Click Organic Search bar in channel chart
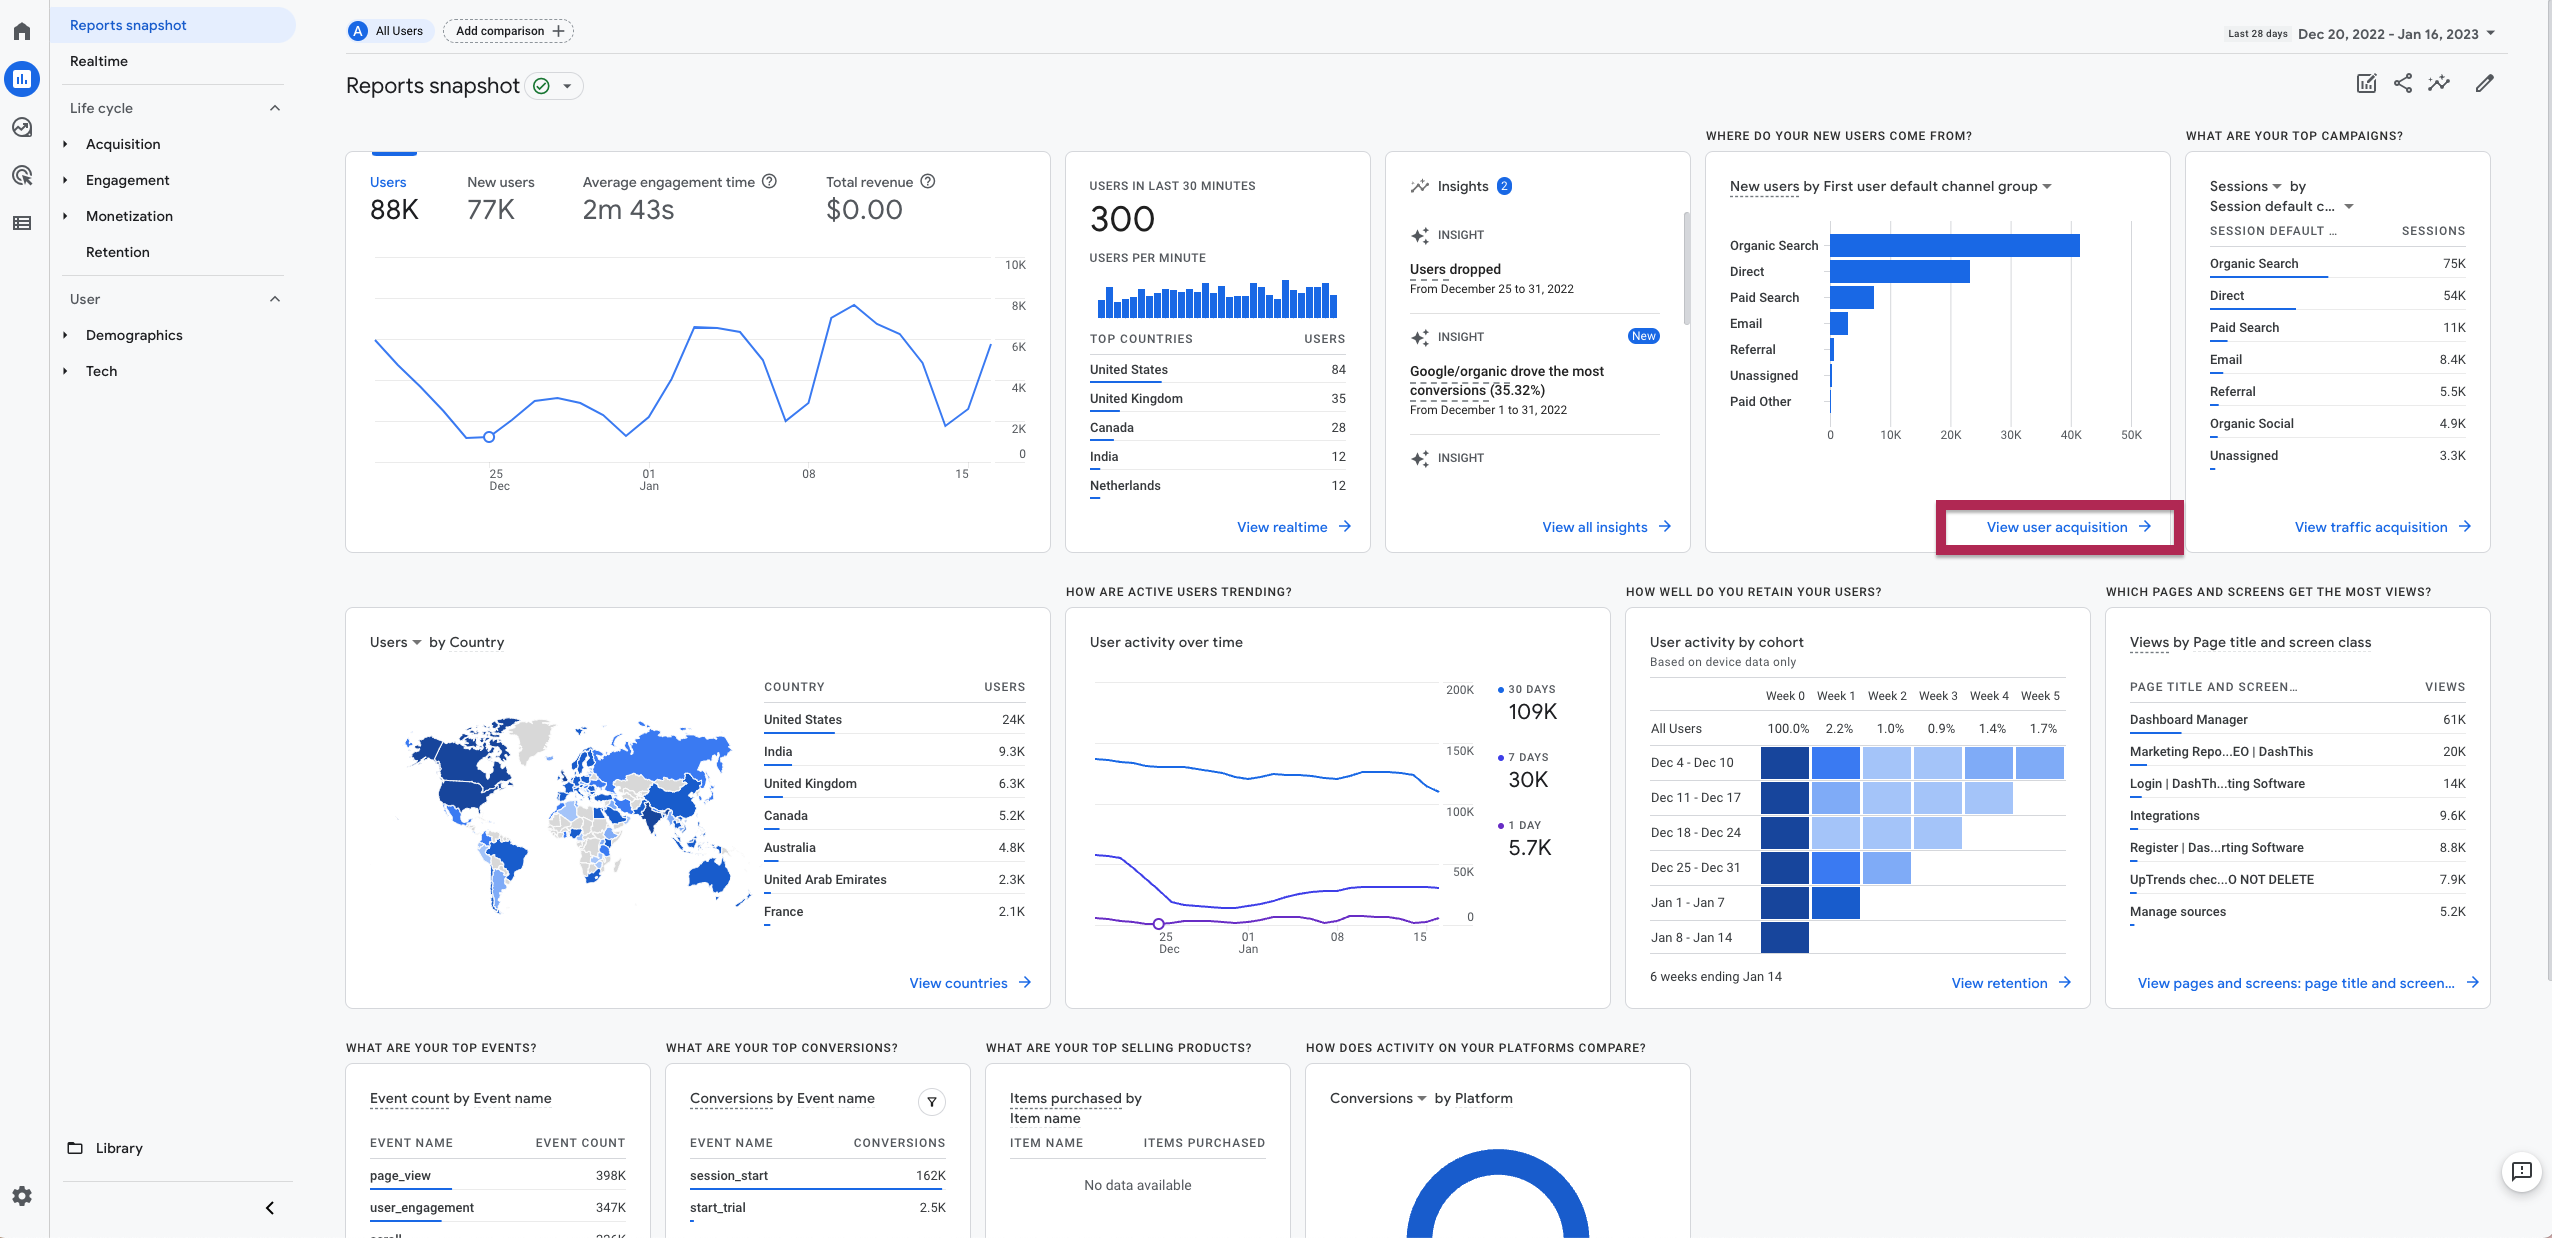The width and height of the screenshot is (2552, 1238). click(x=1955, y=245)
